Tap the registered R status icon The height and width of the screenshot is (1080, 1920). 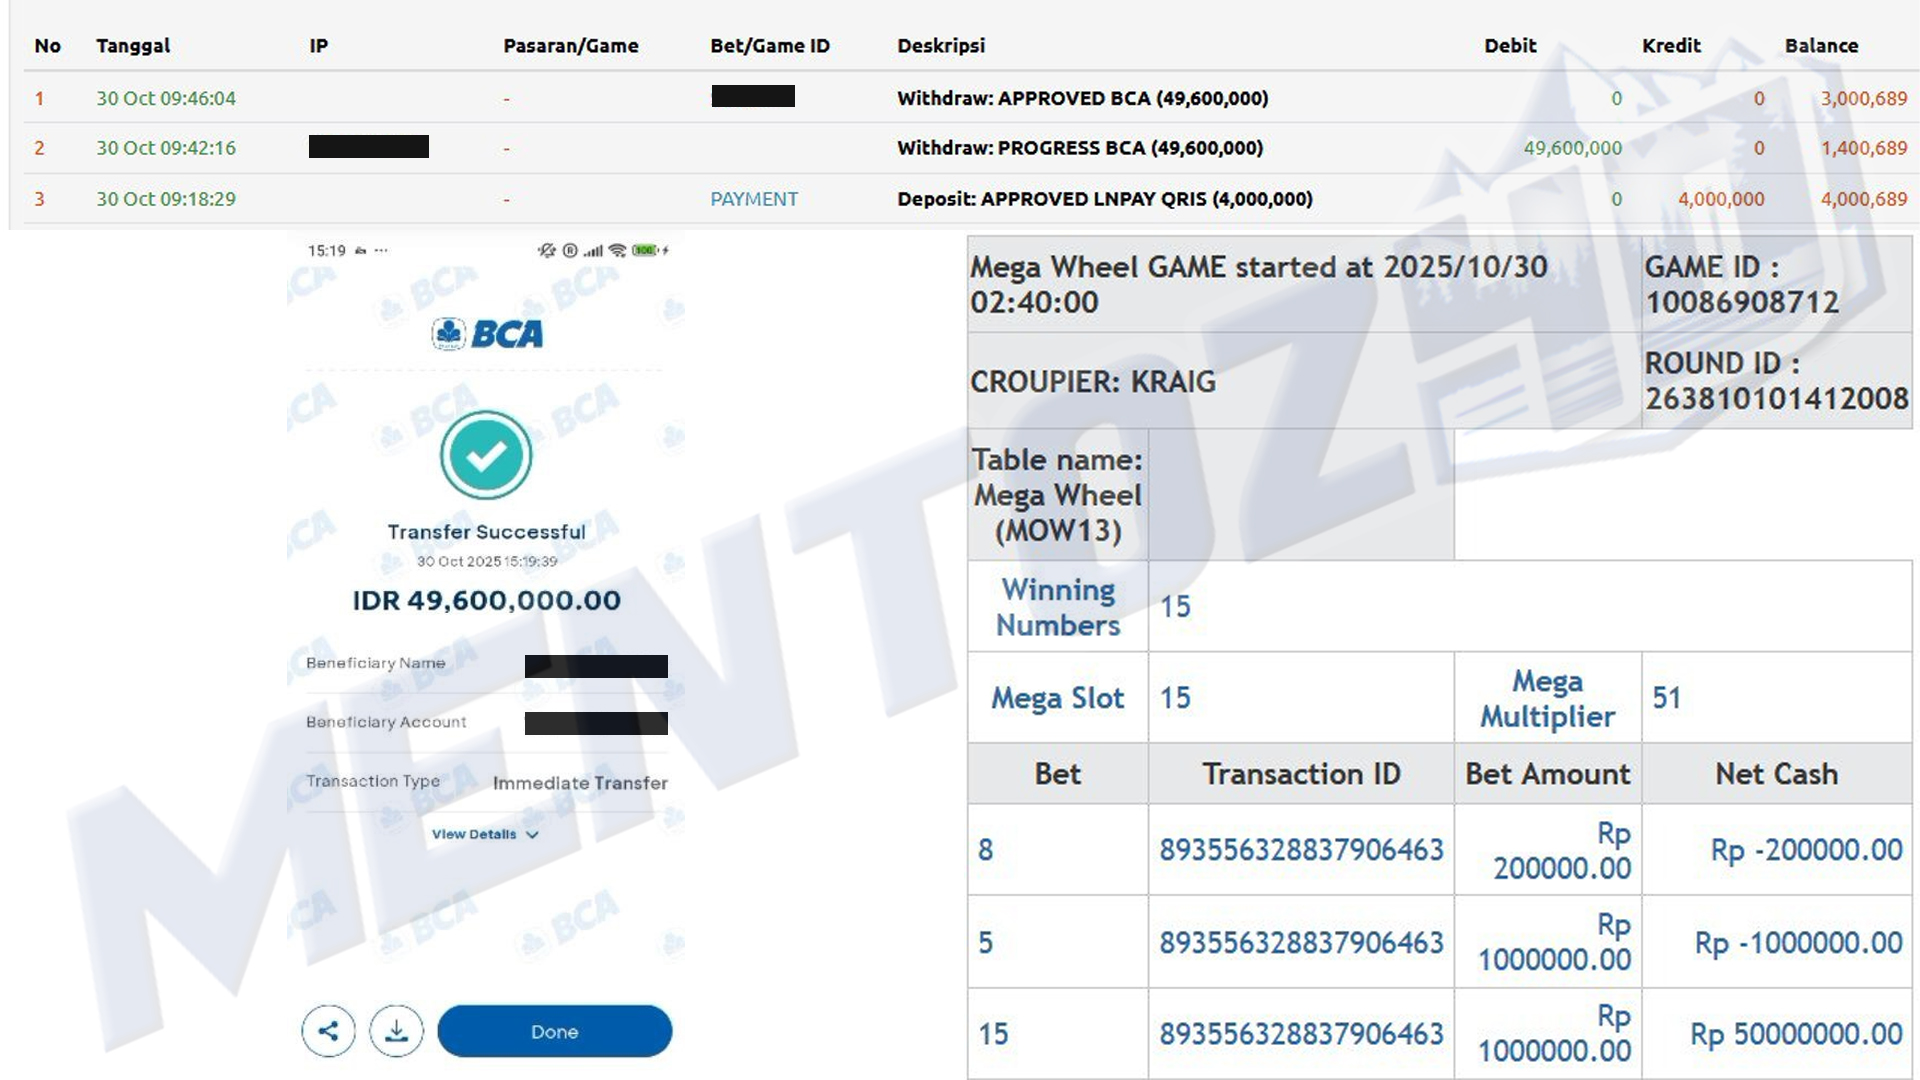pos(570,250)
